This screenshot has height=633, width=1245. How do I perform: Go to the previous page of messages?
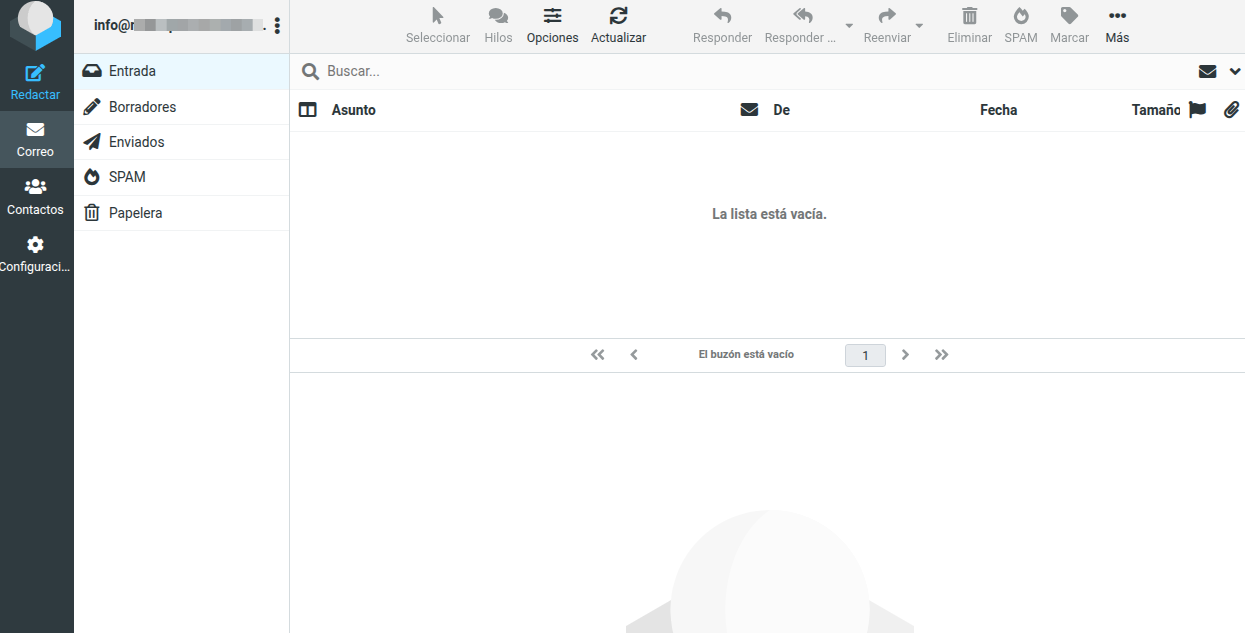[x=634, y=355]
